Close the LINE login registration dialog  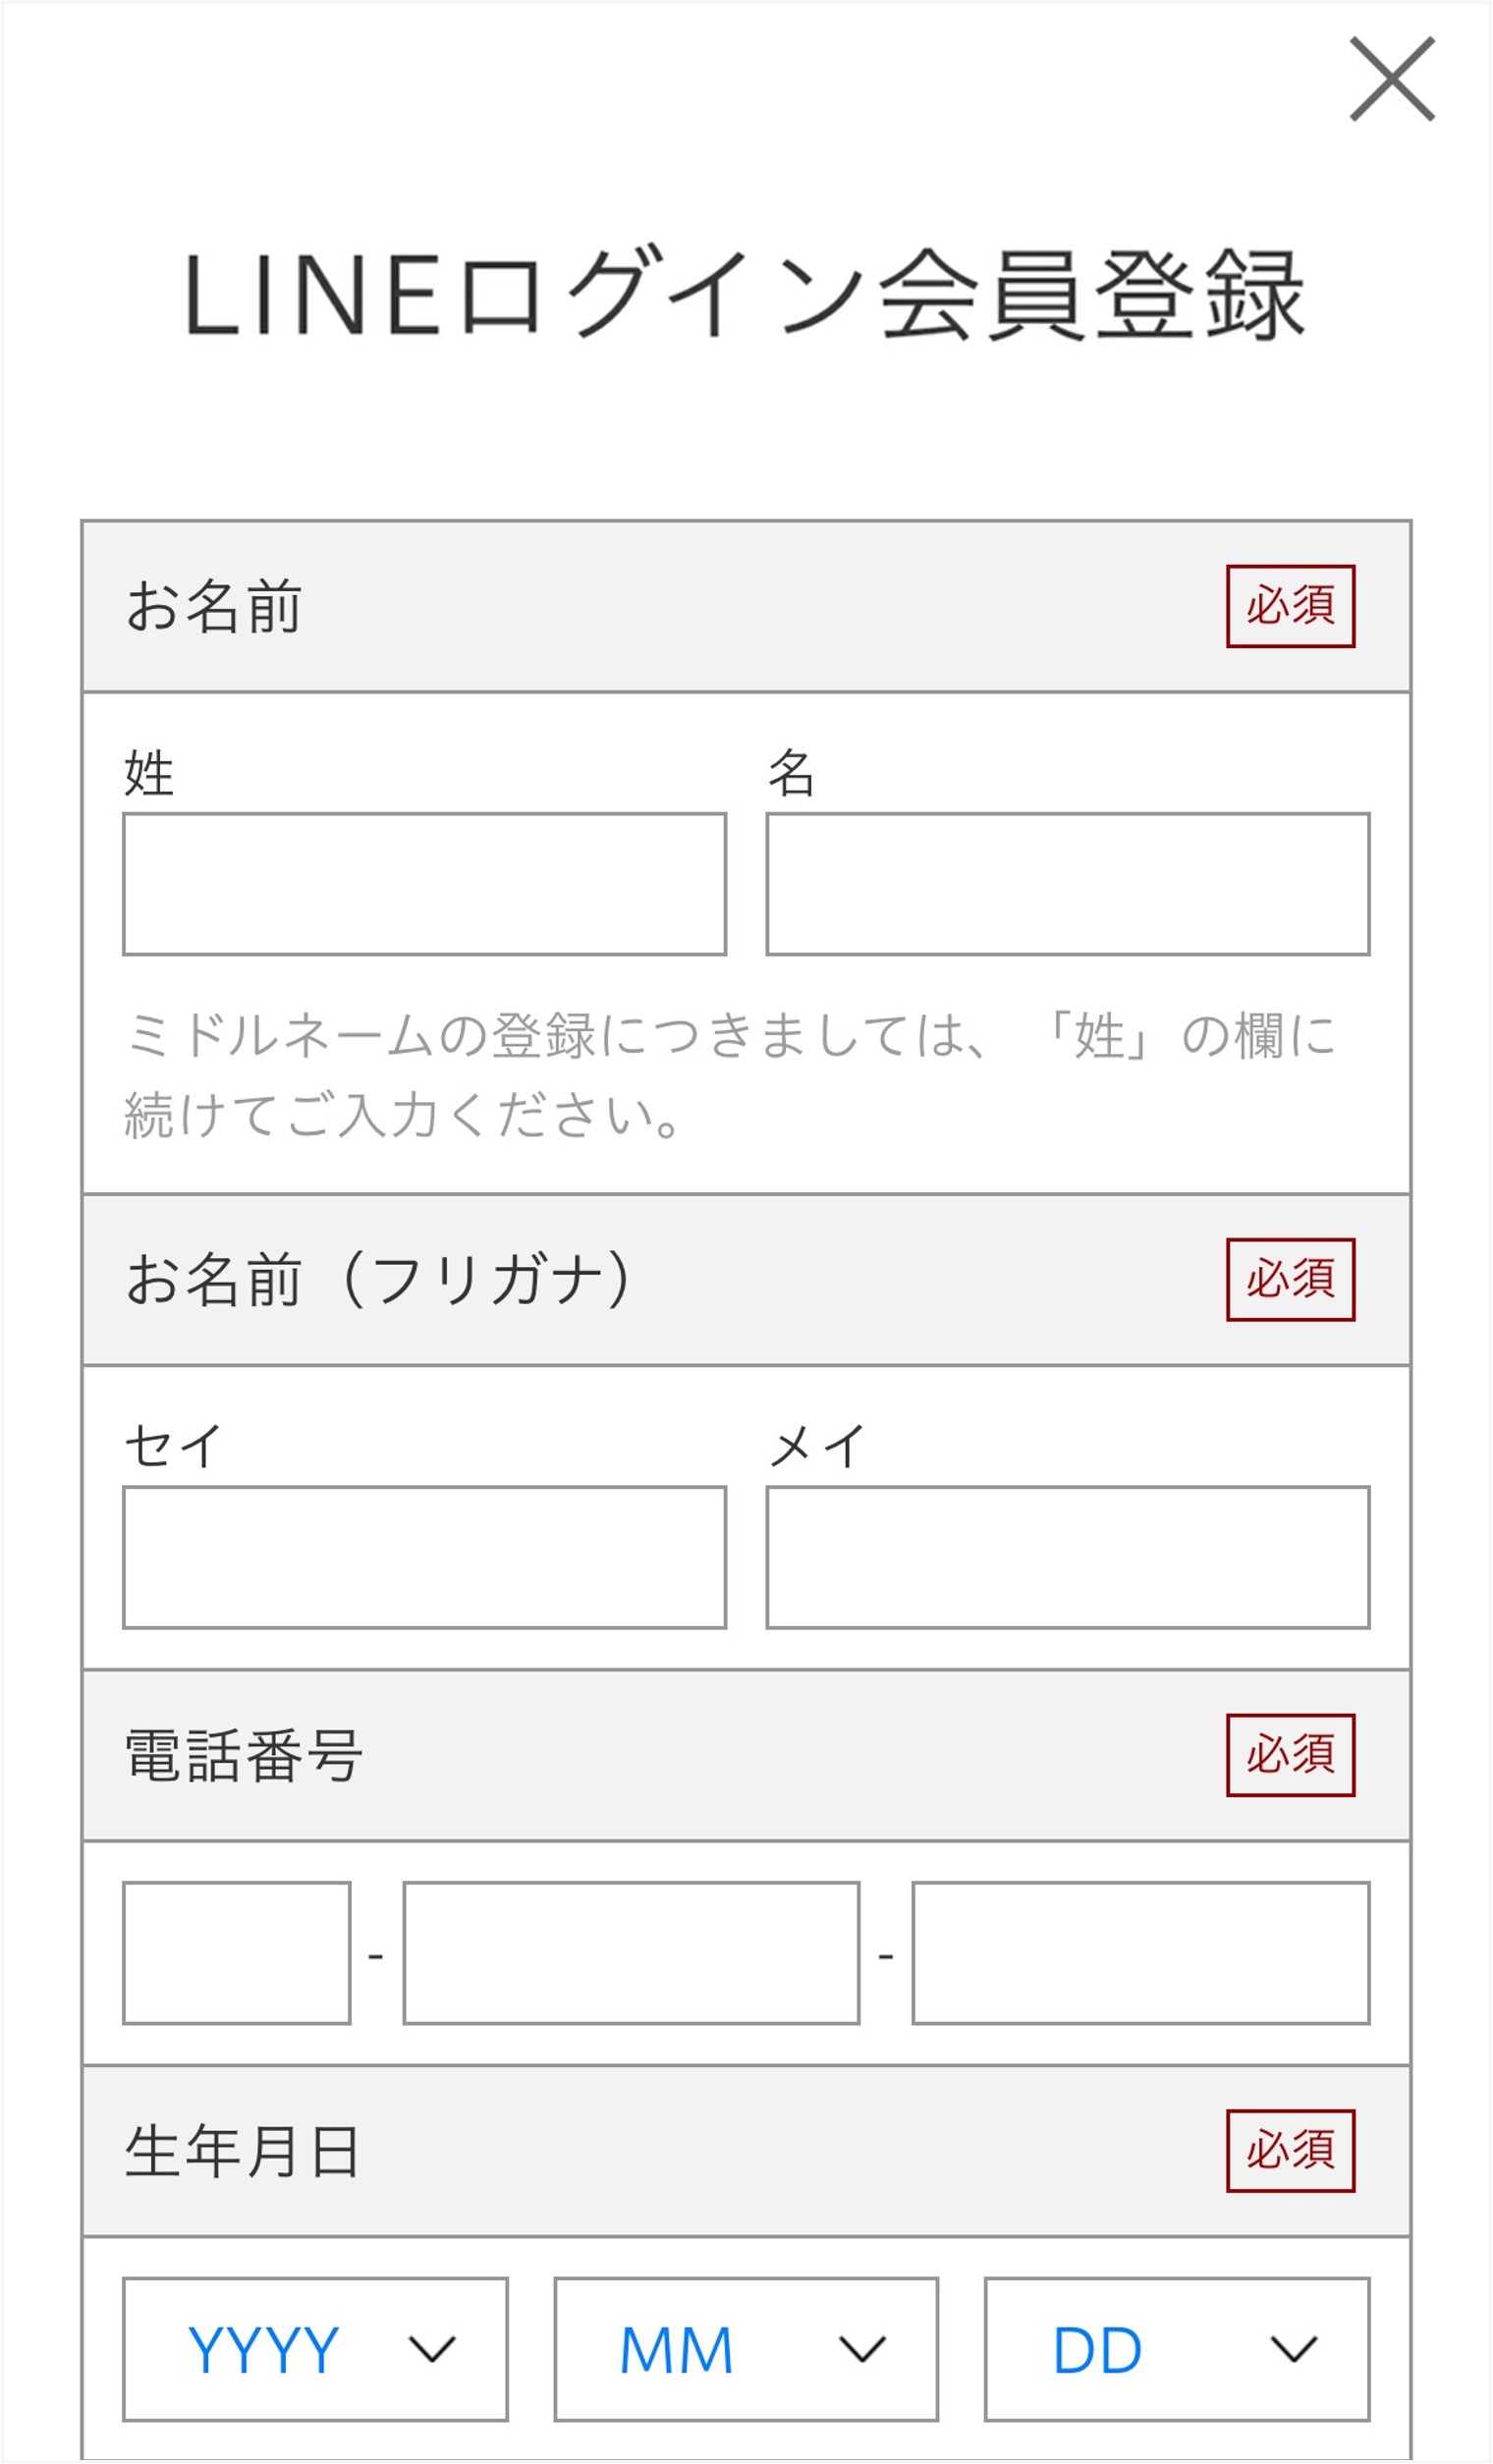[1391, 79]
